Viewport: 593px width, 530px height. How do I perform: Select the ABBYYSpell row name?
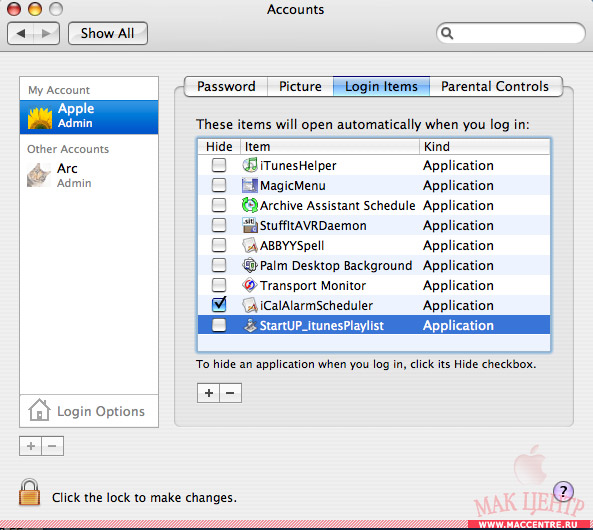292,246
